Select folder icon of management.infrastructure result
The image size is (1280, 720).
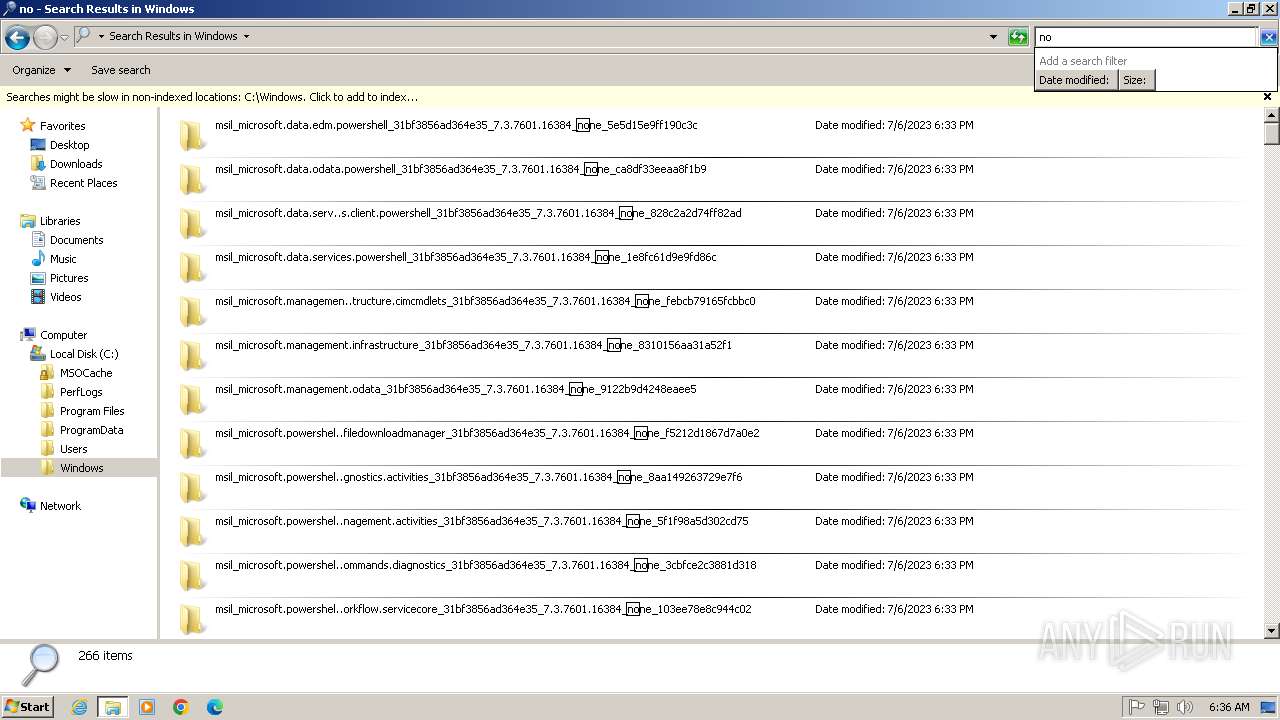pos(192,356)
